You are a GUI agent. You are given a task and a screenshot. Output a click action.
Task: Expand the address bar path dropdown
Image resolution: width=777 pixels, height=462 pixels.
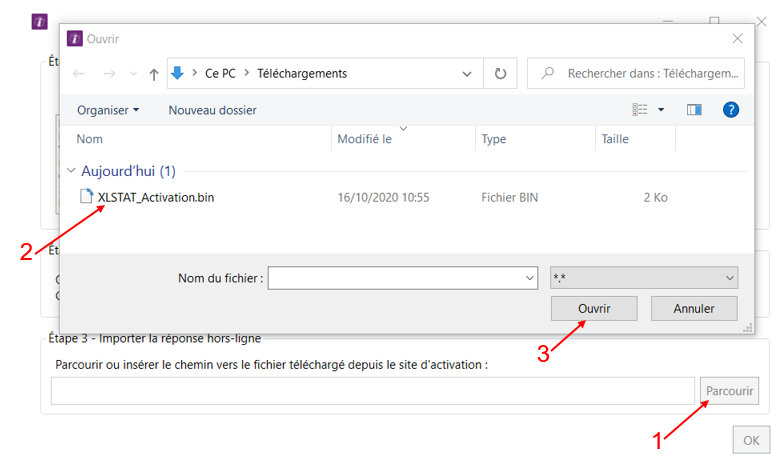(467, 74)
